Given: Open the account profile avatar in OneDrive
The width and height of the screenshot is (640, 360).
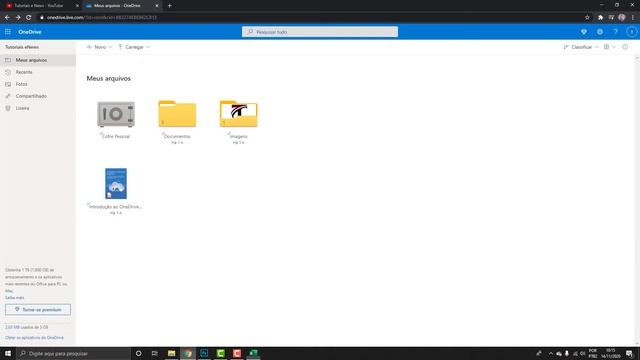Looking at the screenshot, I should tap(631, 32).
